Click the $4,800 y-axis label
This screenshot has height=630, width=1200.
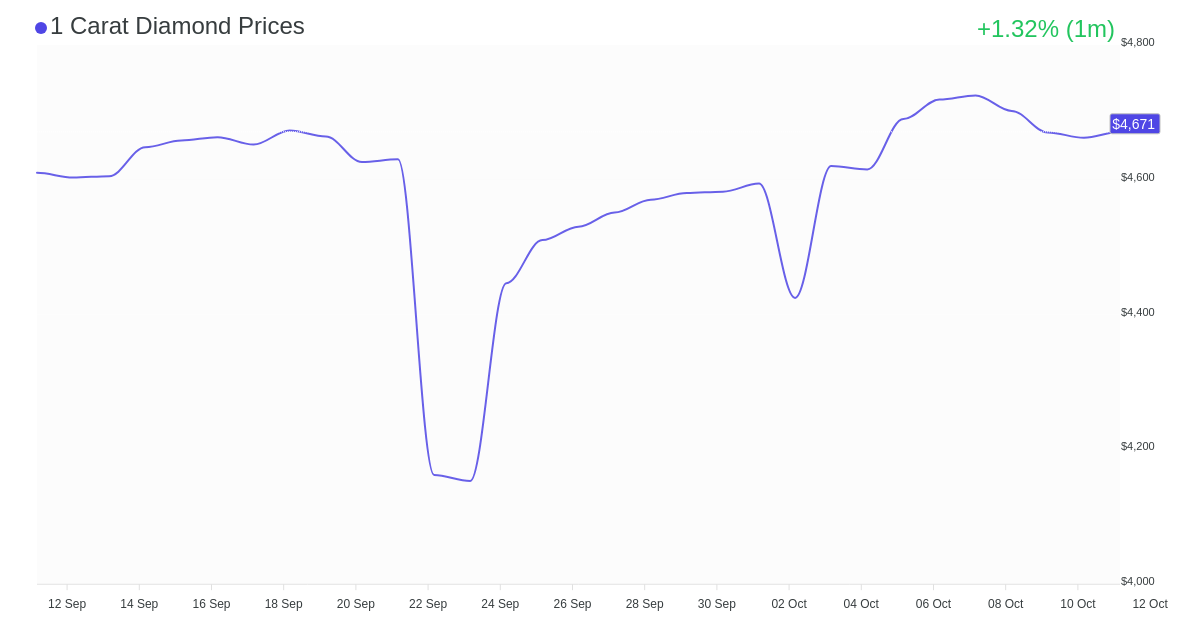pyautogui.click(x=1137, y=42)
